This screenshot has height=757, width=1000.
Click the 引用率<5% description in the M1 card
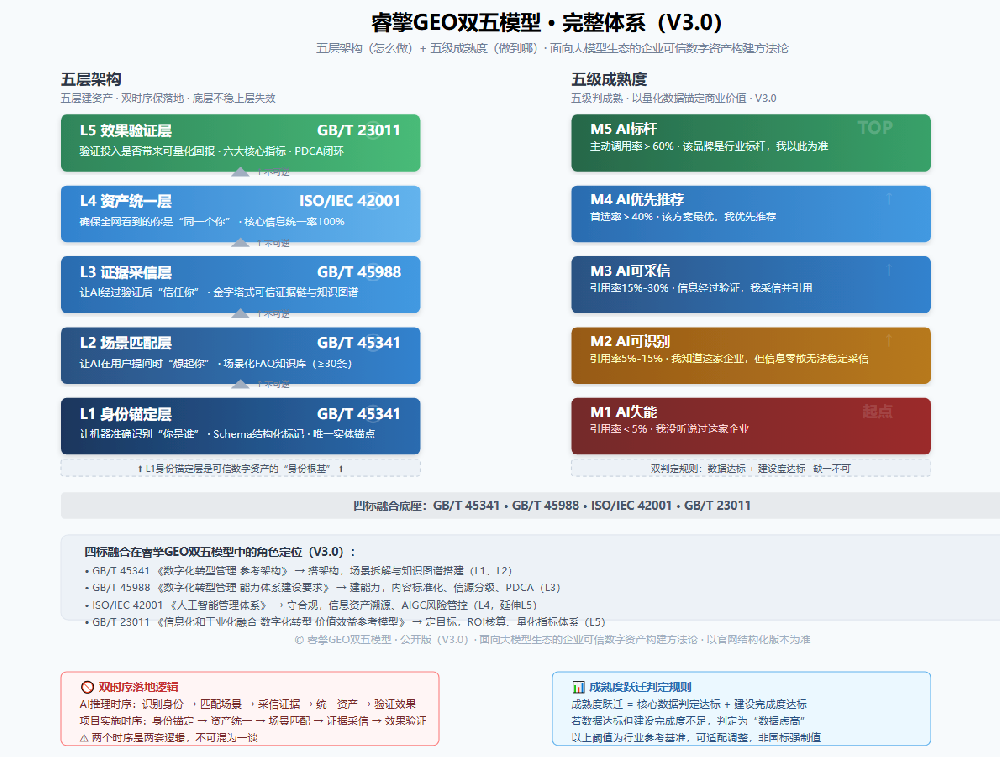click(669, 429)
